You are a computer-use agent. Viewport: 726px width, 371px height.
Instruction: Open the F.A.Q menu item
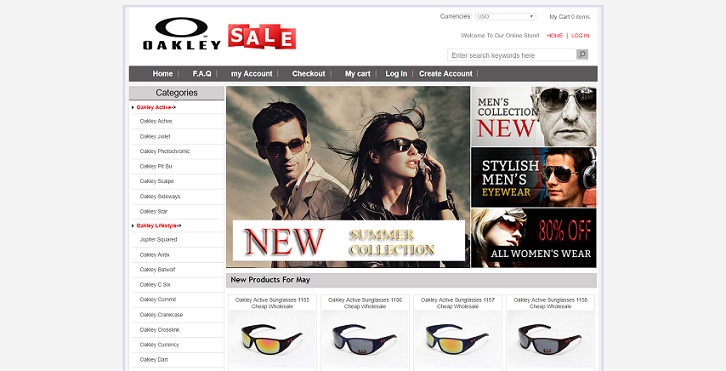click(x=202, y=74)
